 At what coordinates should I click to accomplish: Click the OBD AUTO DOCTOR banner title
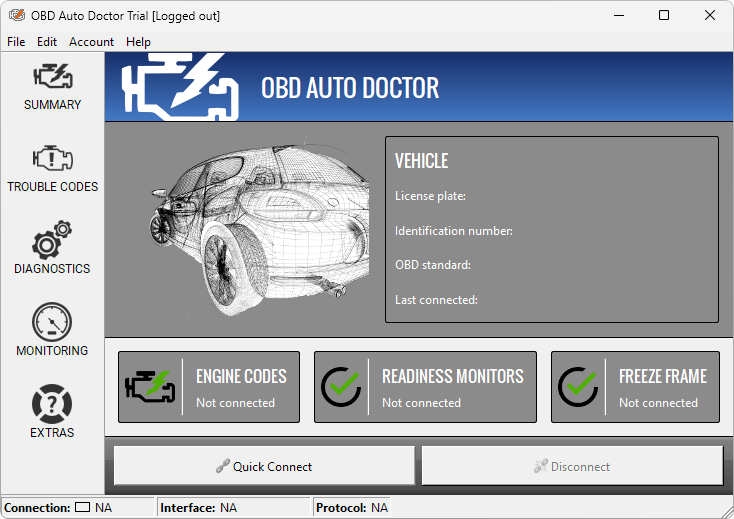pyautogui.click(x=350, y=88)
